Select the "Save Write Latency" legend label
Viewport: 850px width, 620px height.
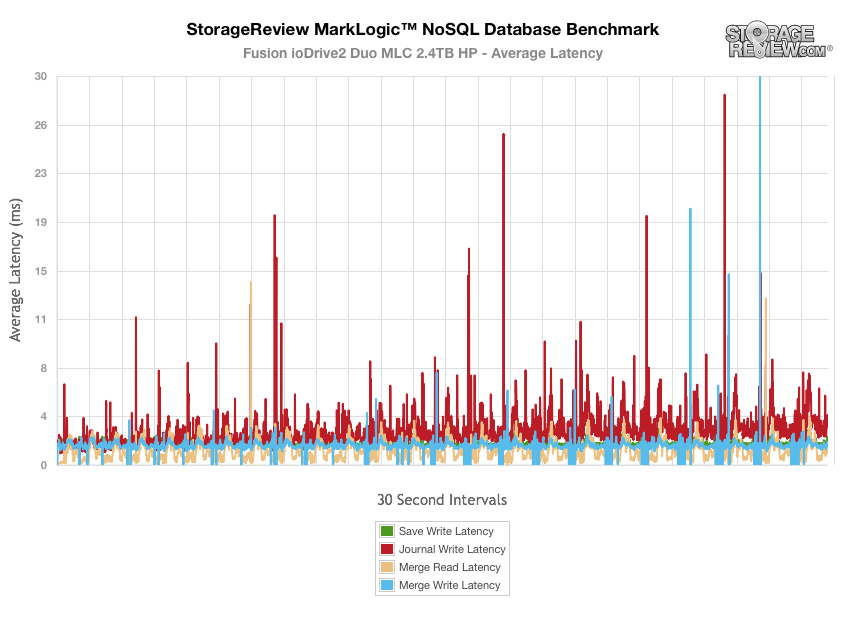446,531
